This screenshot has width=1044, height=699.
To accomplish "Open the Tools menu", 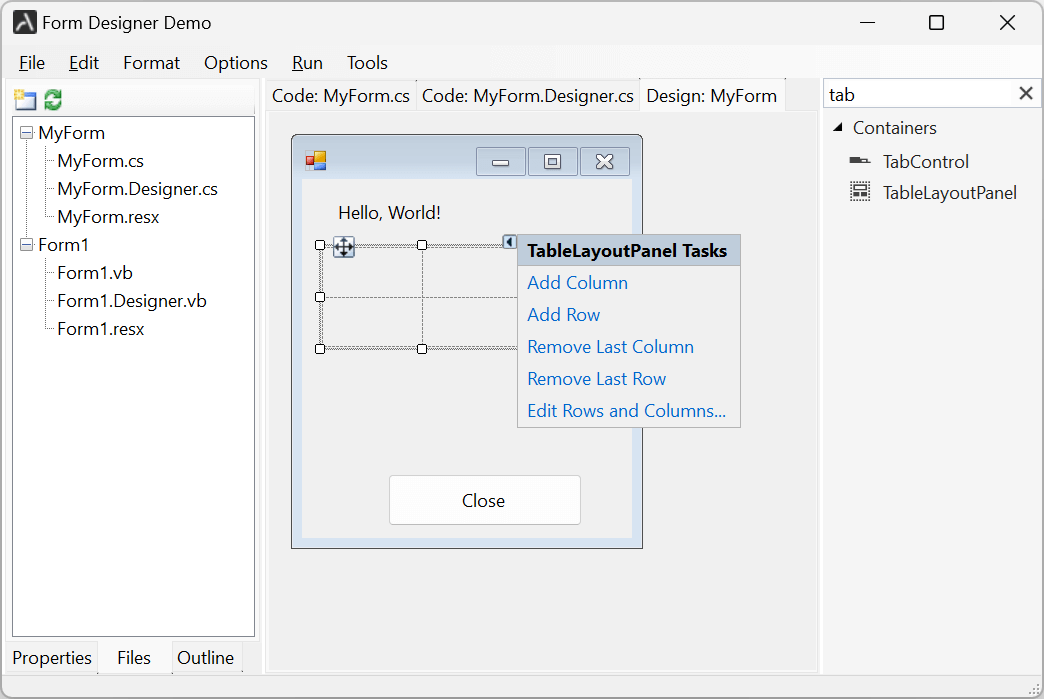I will (367, 63).
